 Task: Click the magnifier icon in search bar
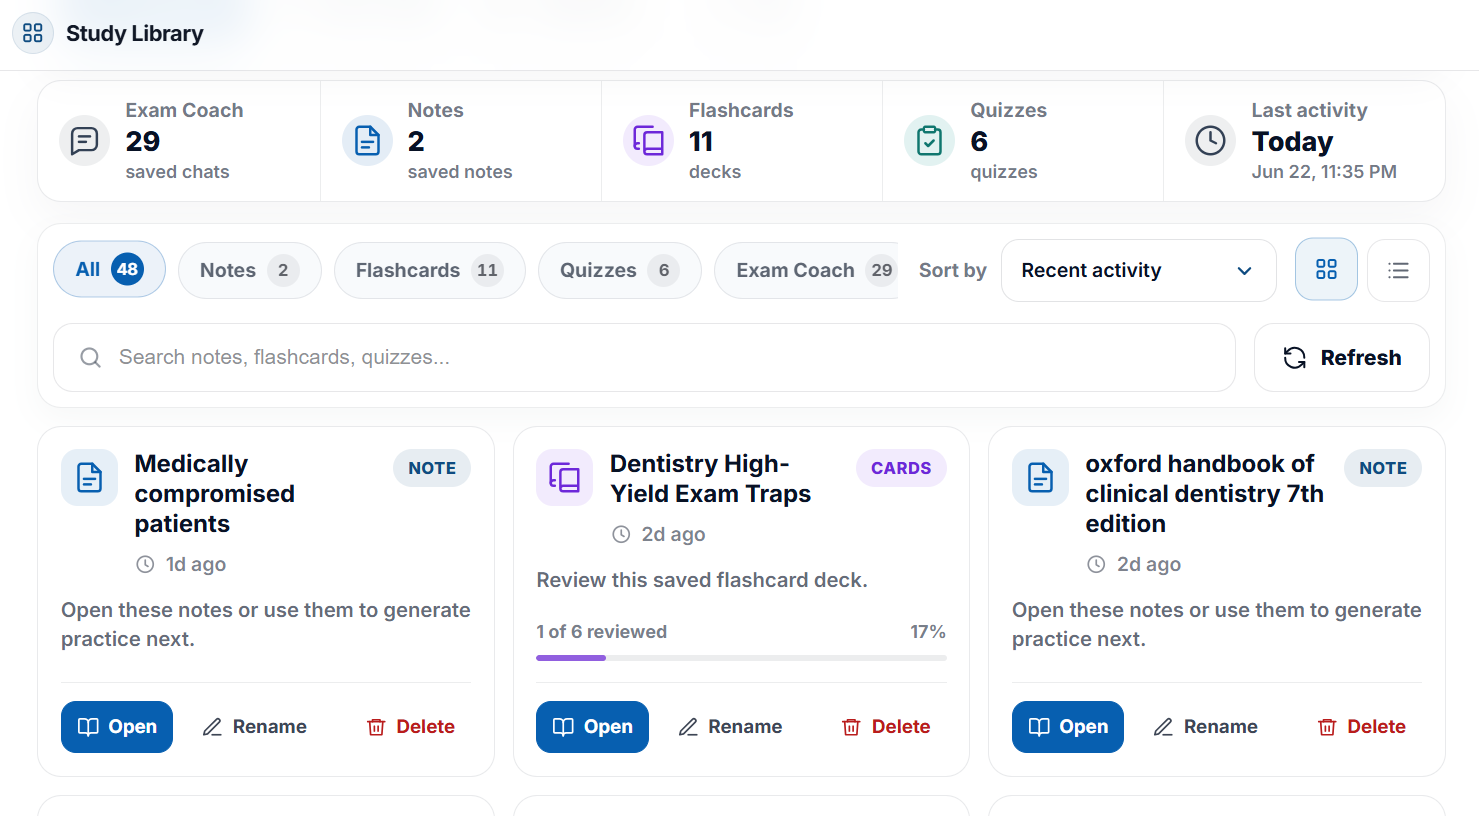[x=90, y=357]
